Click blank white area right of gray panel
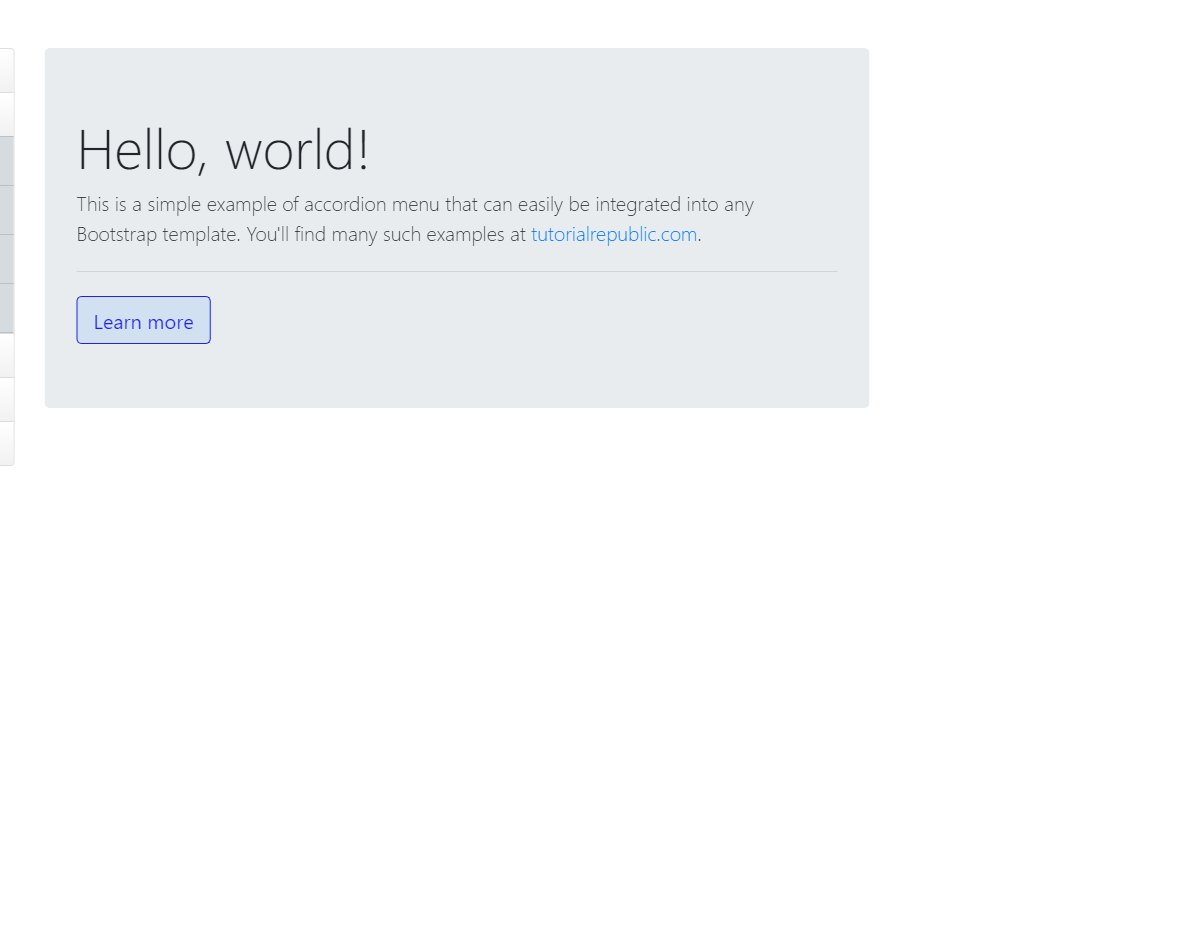The width and height of the screenshot is (1200, 952). 1030,230
